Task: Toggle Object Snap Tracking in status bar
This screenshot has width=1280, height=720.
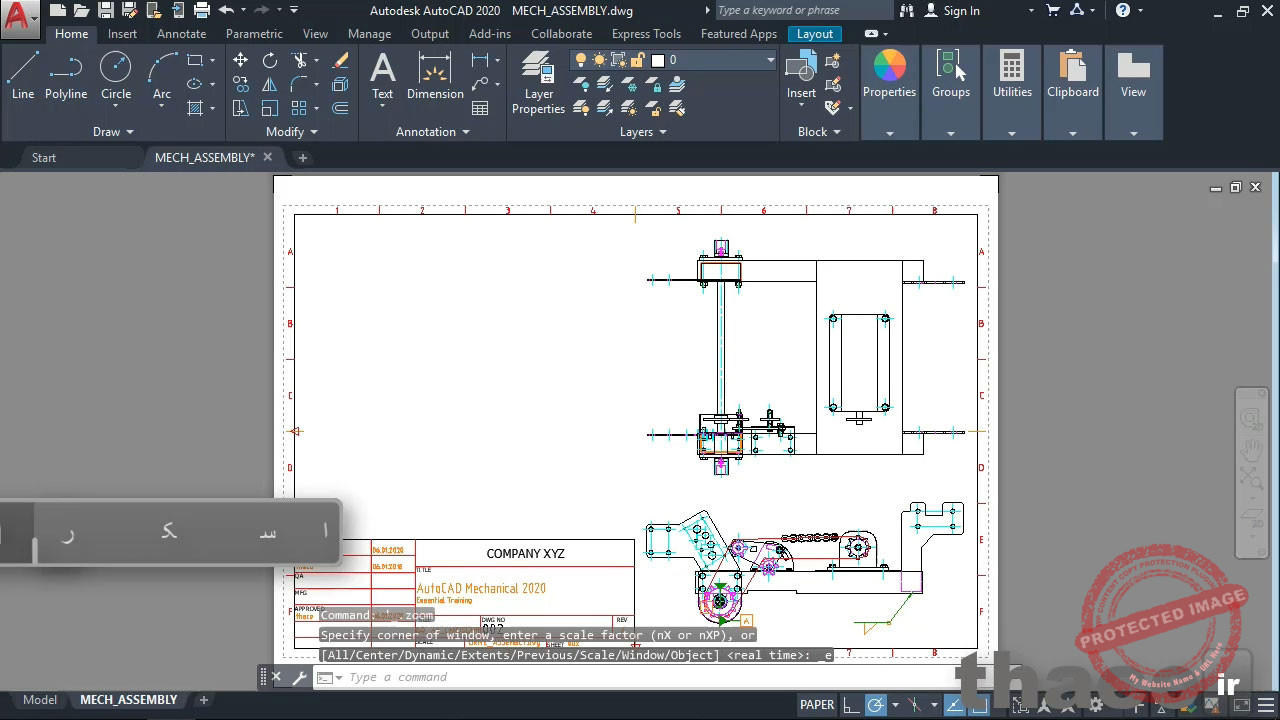Action: pos(954,705)
